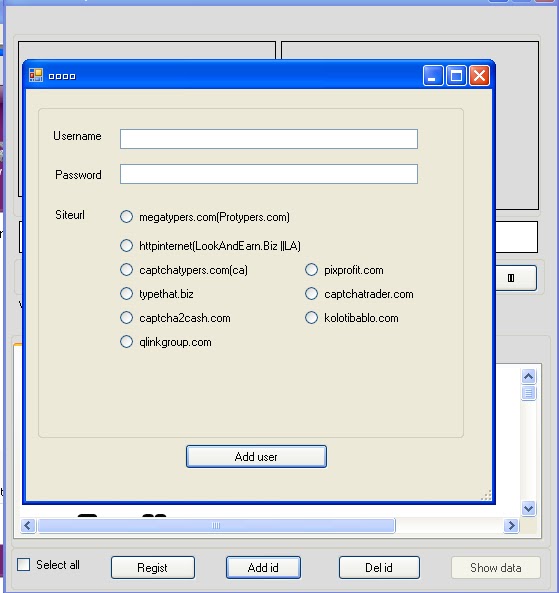The width and height of the screenshot is (559, 593).
Task: Click the horizontal scrollbar thumb
Action: pos(216,526)
